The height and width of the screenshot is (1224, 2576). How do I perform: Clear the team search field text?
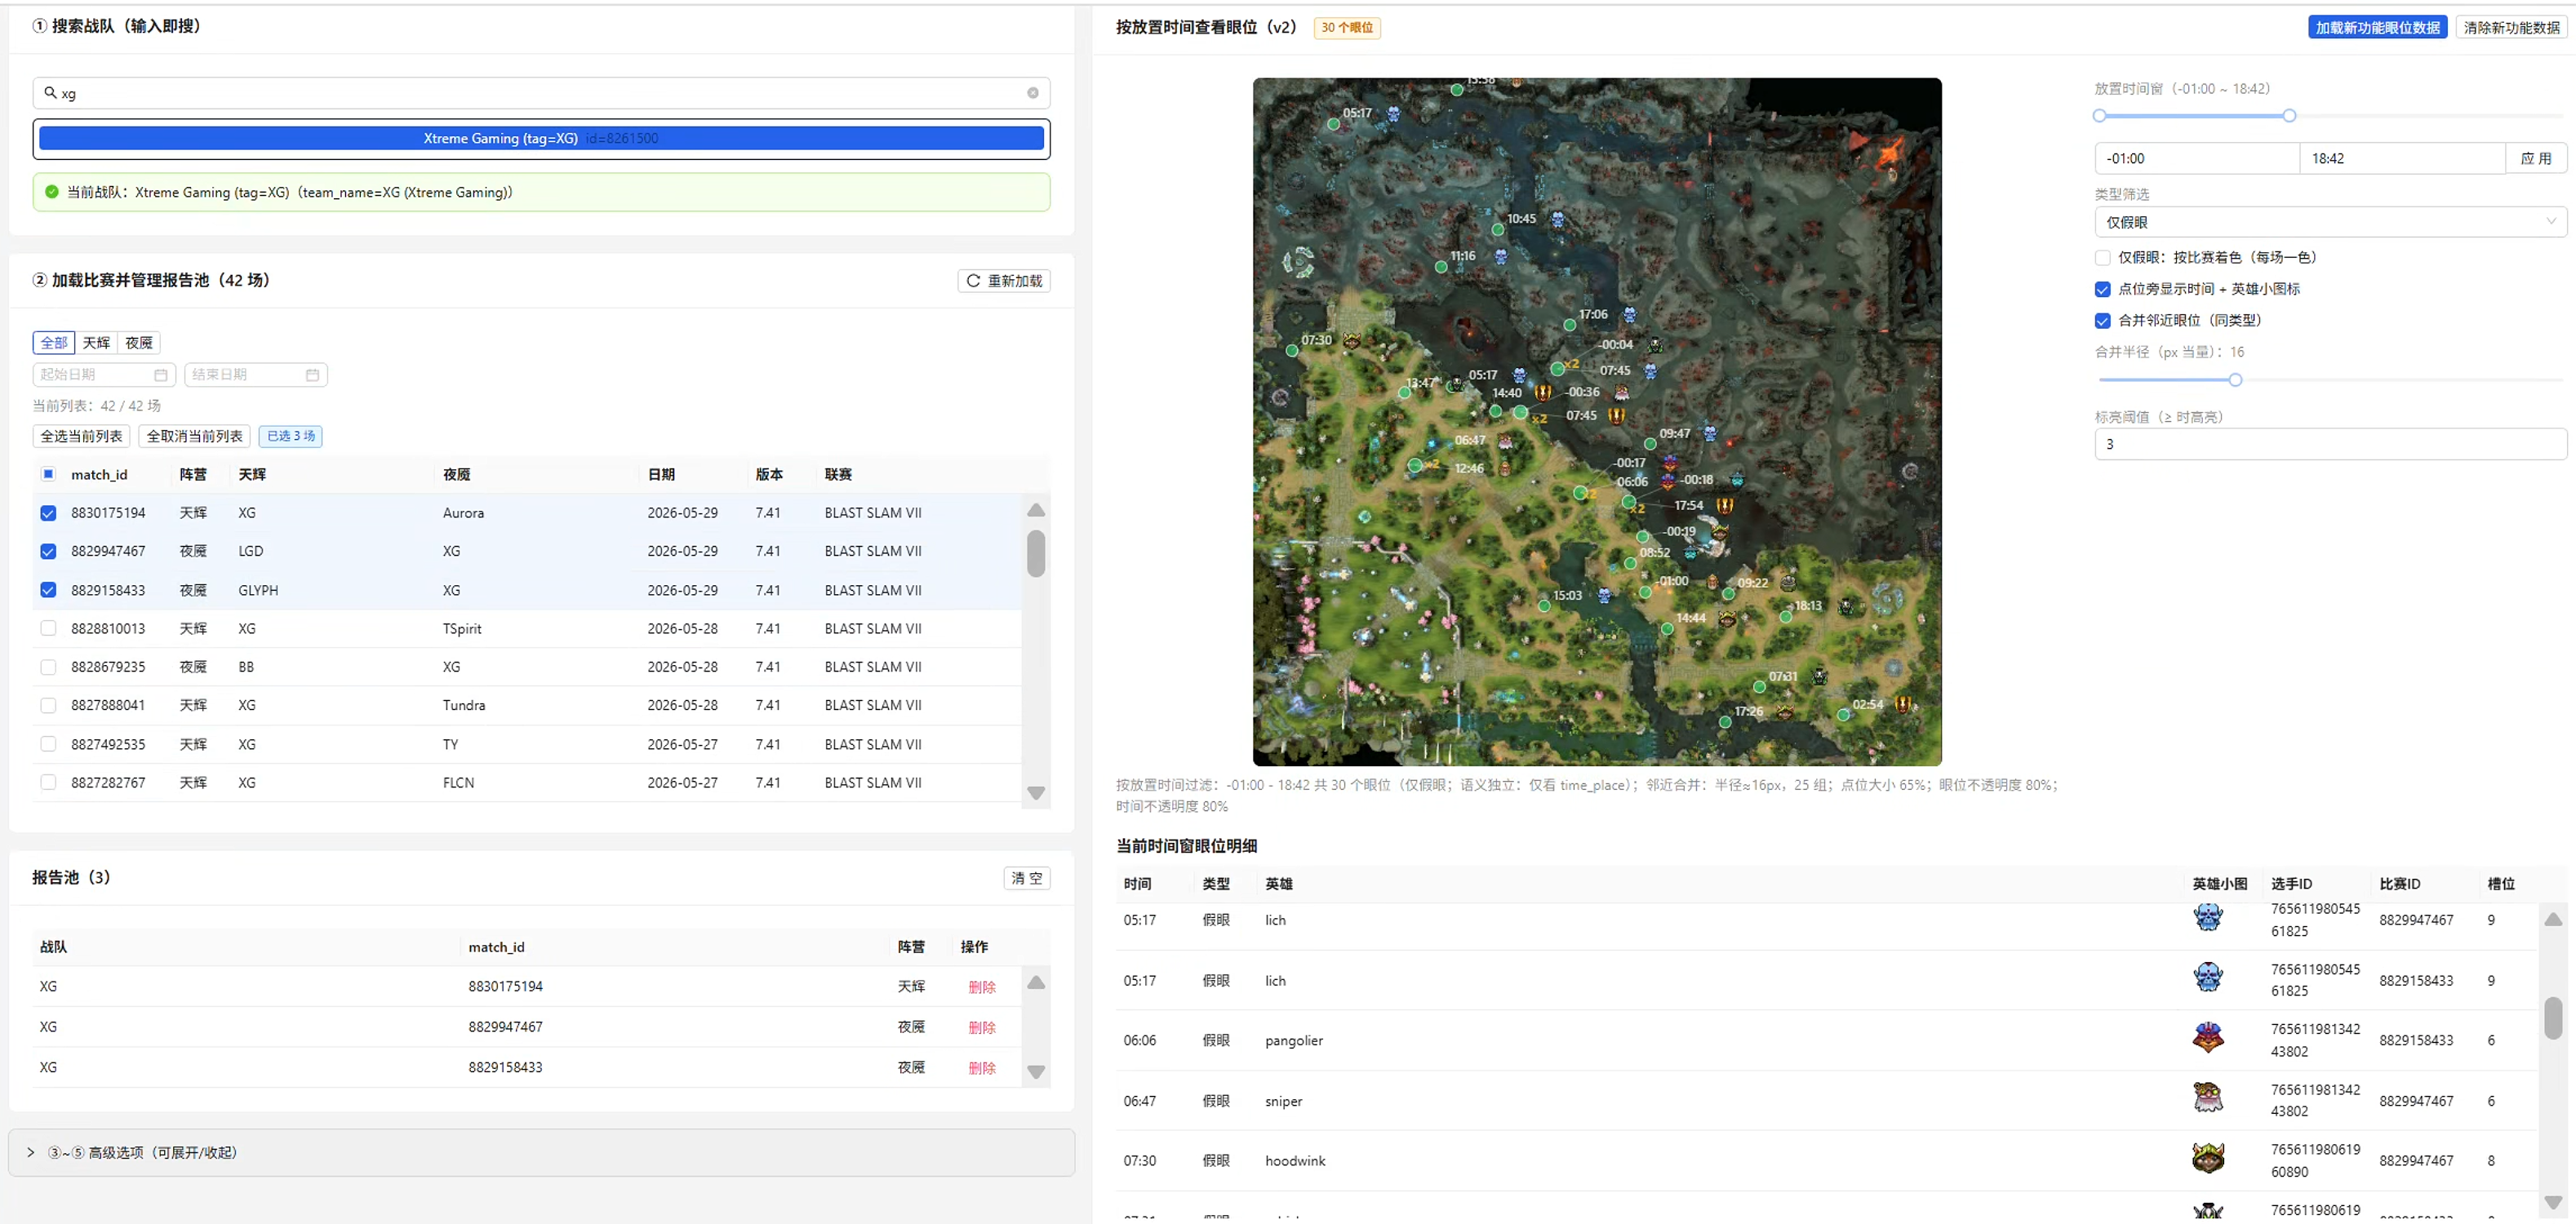point(1032,93)
